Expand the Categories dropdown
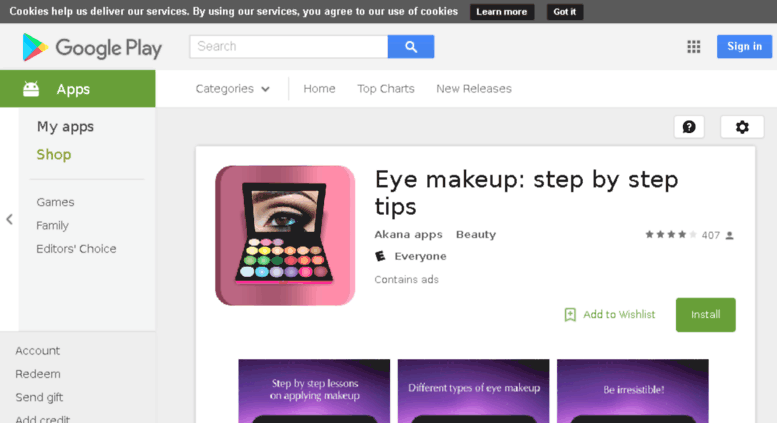The width and height of the screenshot is (777, 423). pos(232,89)
